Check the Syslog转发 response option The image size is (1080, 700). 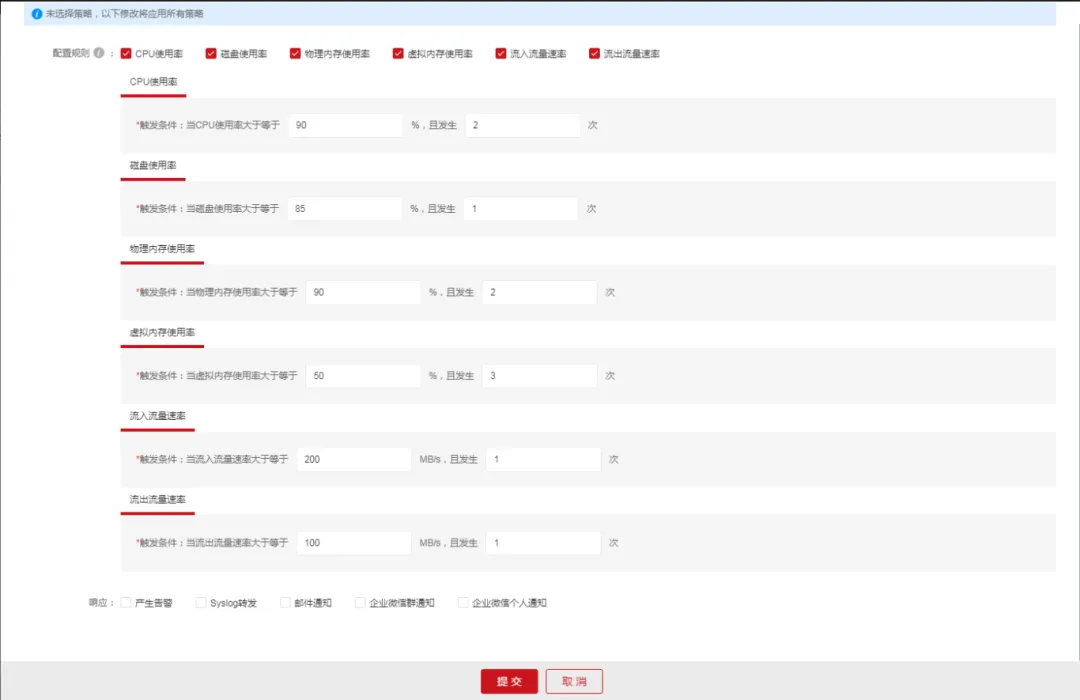click(x=201, y=603)
